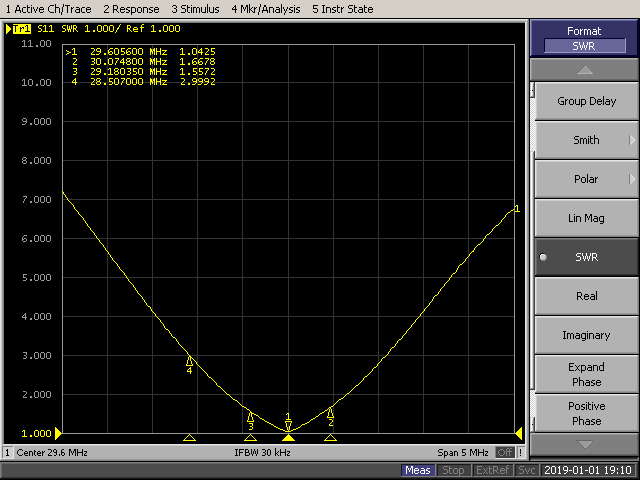Click the end-of-trace 1 label at right edge

pos(517,209)
